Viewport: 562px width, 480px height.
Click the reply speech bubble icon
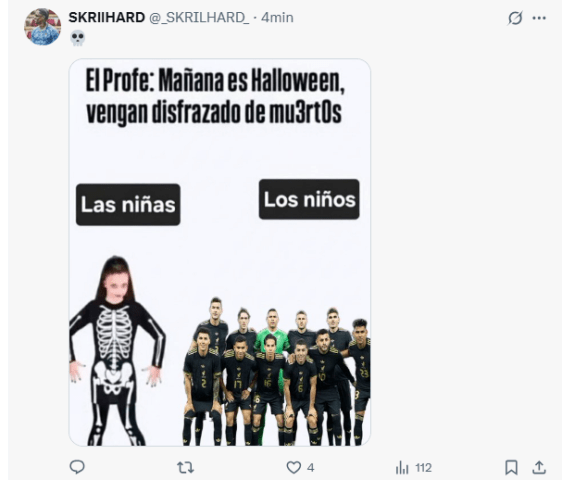pyautogui.click(x=77, y=467)
